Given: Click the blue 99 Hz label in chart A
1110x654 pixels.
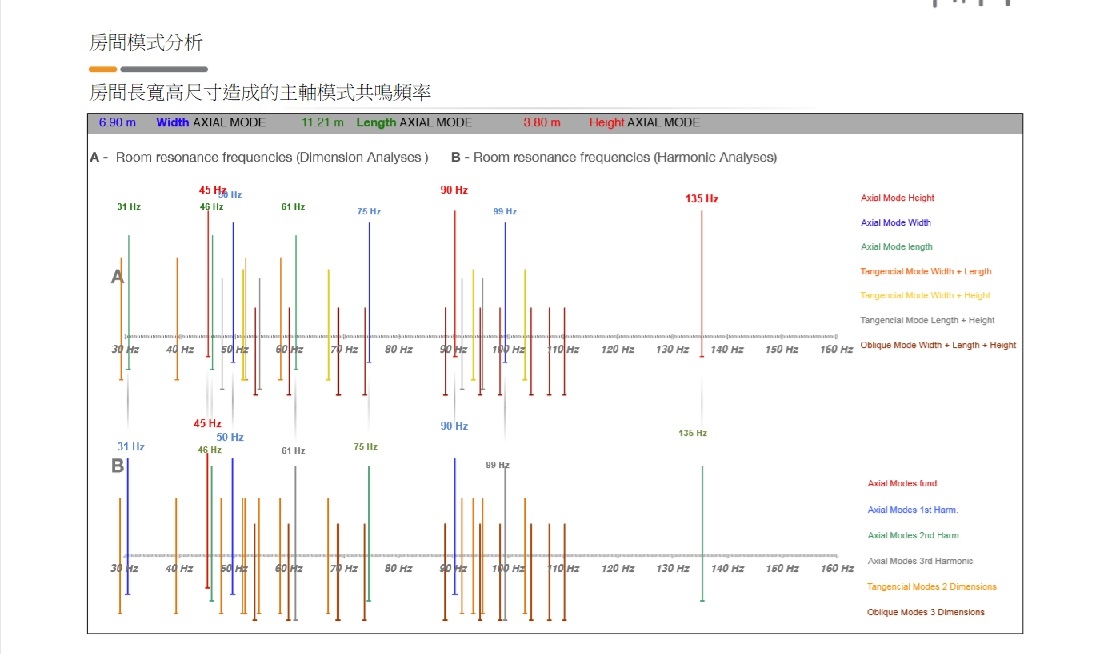Looking at the screenshot, I should [505, 211].
